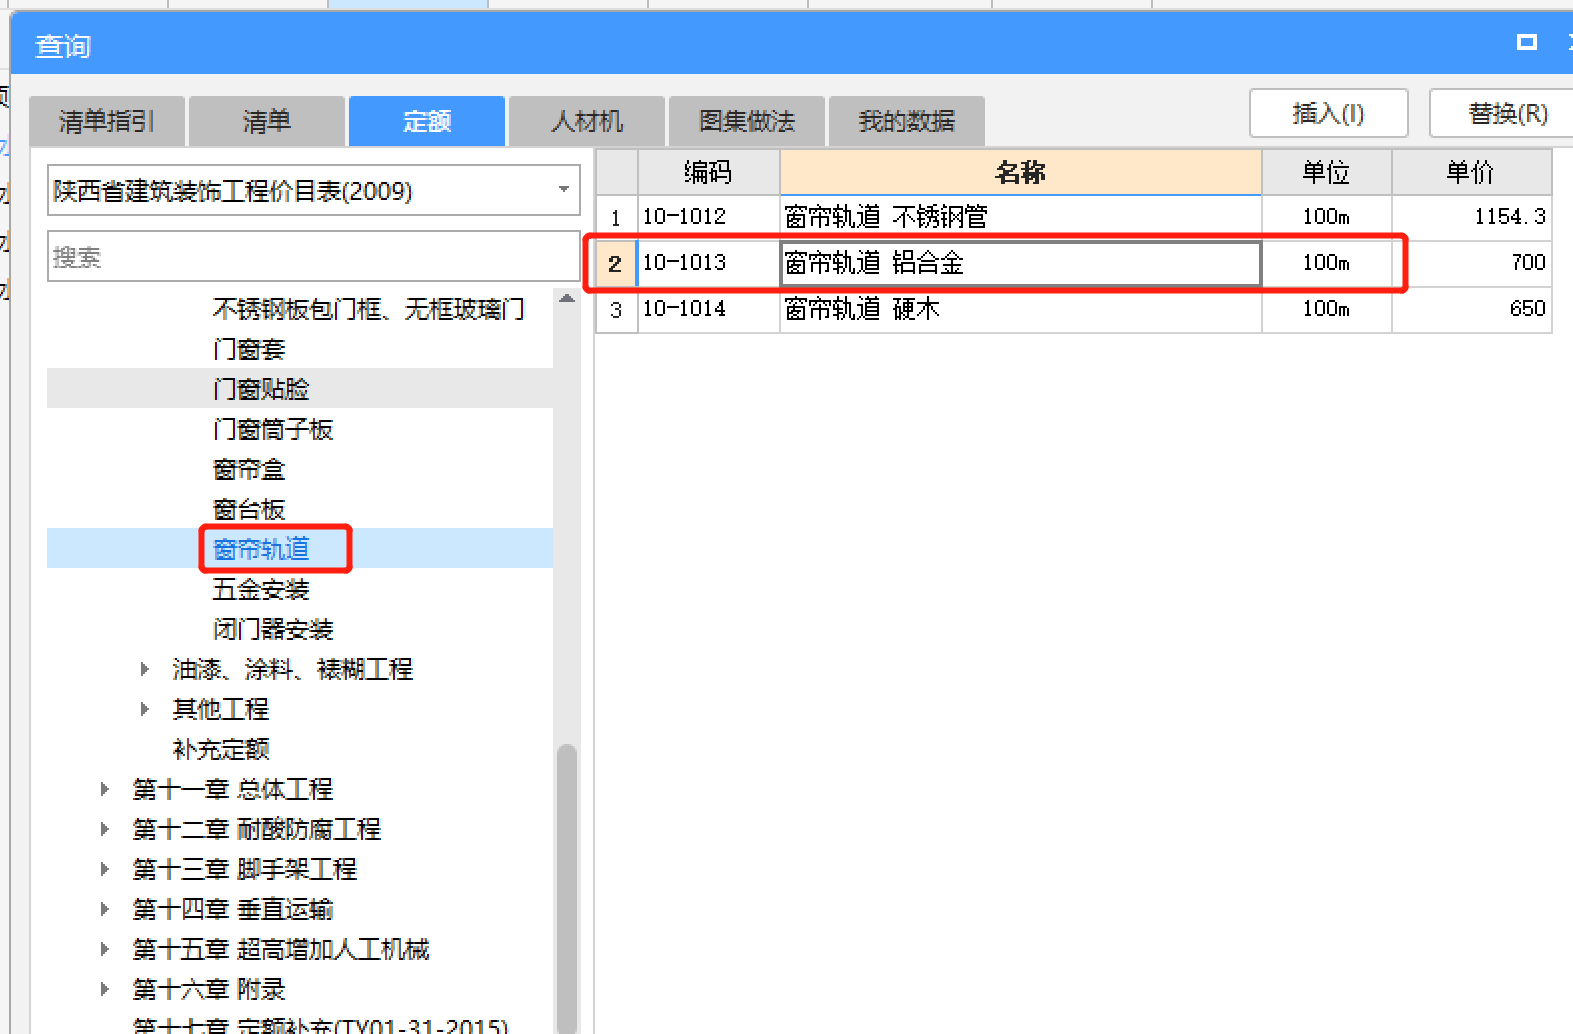
Task: Expand 第十三章 脚手架工程 arrow
Action: 105,869
